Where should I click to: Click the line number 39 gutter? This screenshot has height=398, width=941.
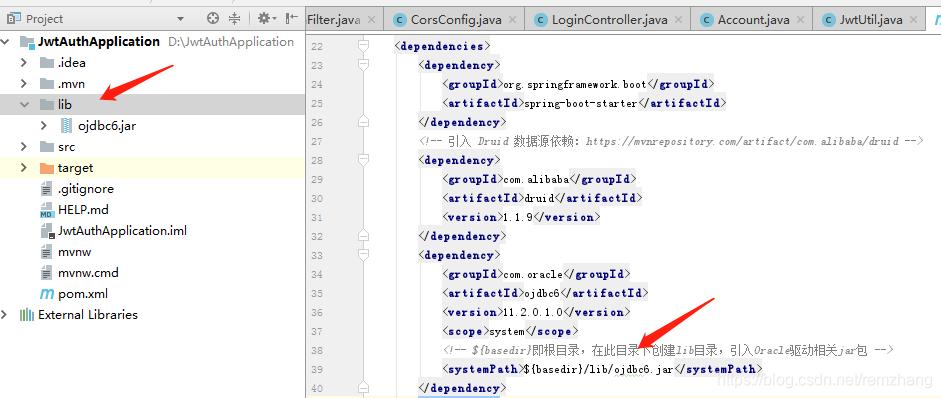coord(317,369)
